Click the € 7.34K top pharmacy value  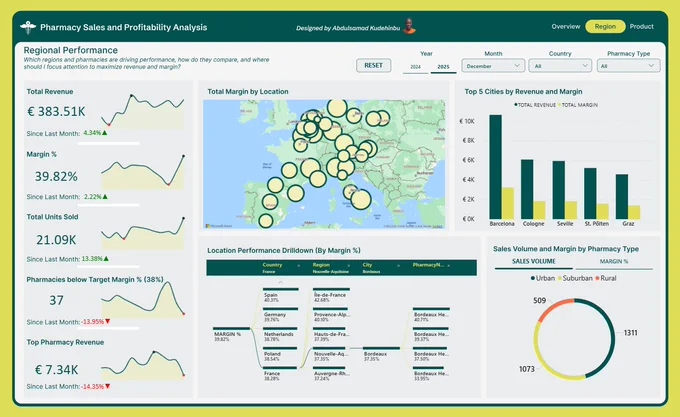[x=56, y=370]
